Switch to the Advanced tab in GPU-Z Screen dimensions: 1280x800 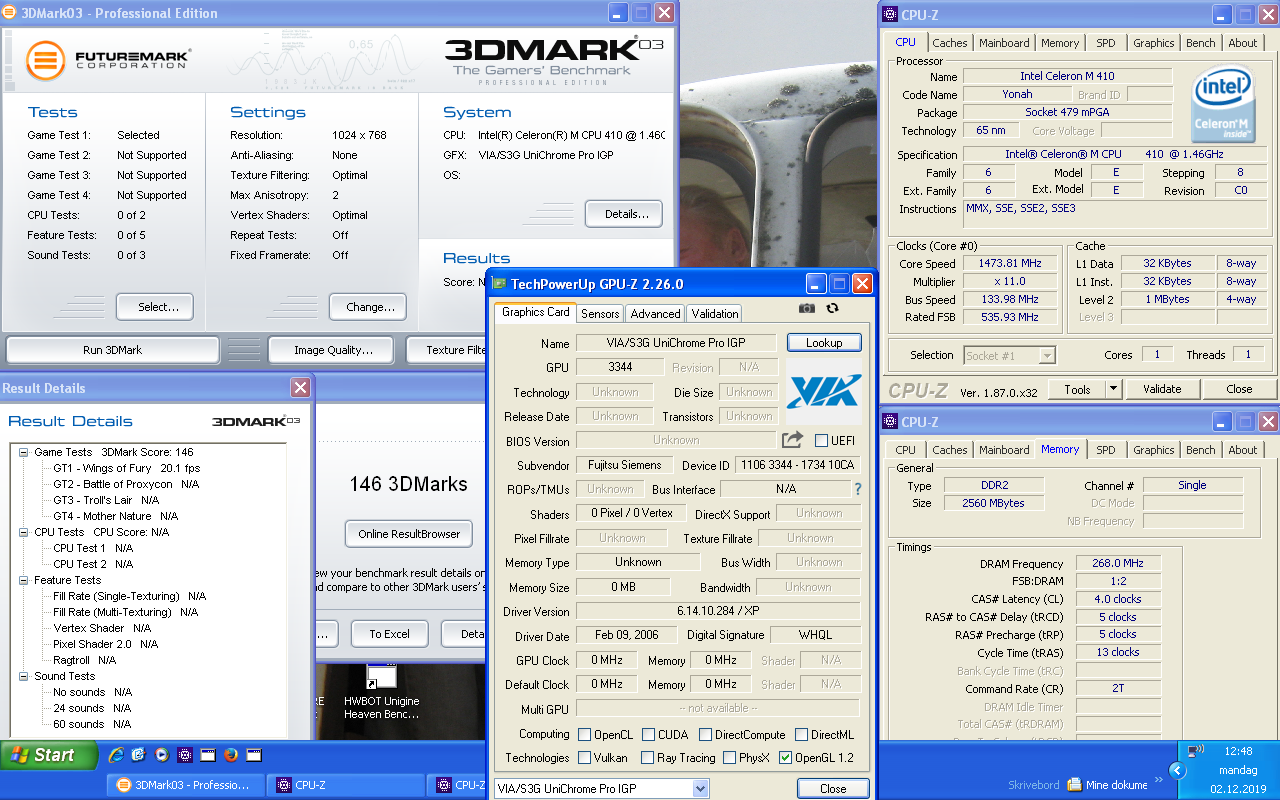pos(655,314)
